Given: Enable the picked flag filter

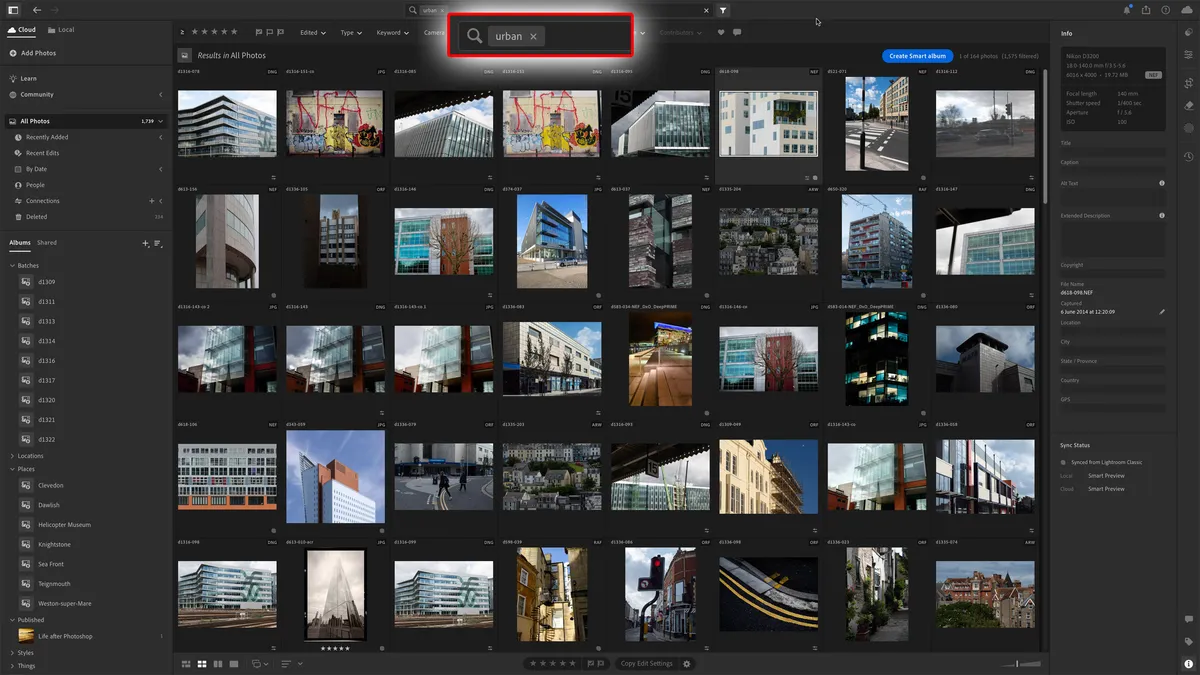Looking at the screenshot, I should (258, 32).
